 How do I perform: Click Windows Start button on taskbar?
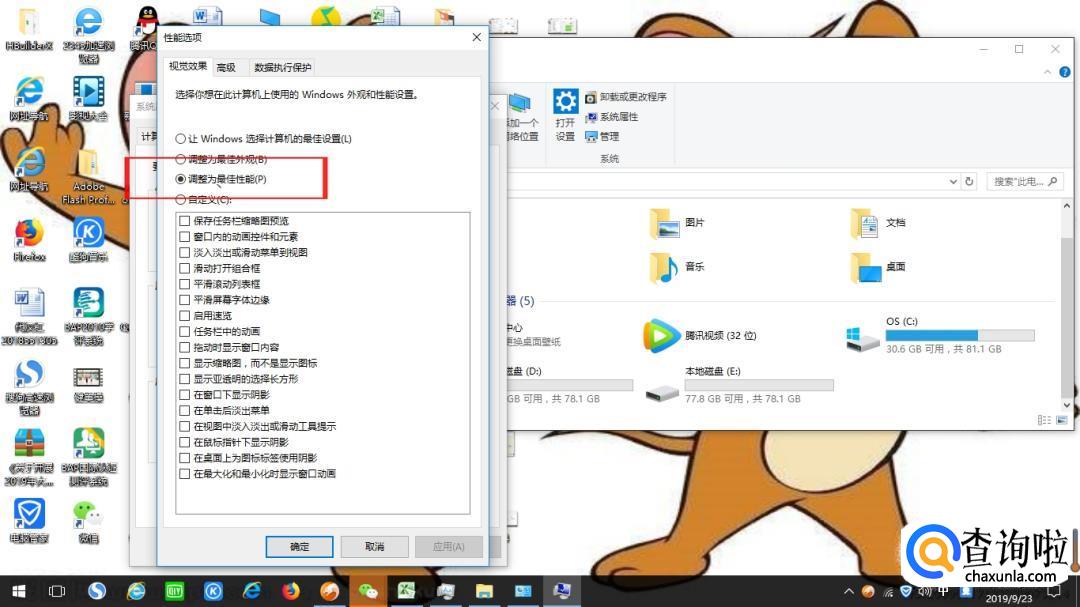tap(19, 591)
